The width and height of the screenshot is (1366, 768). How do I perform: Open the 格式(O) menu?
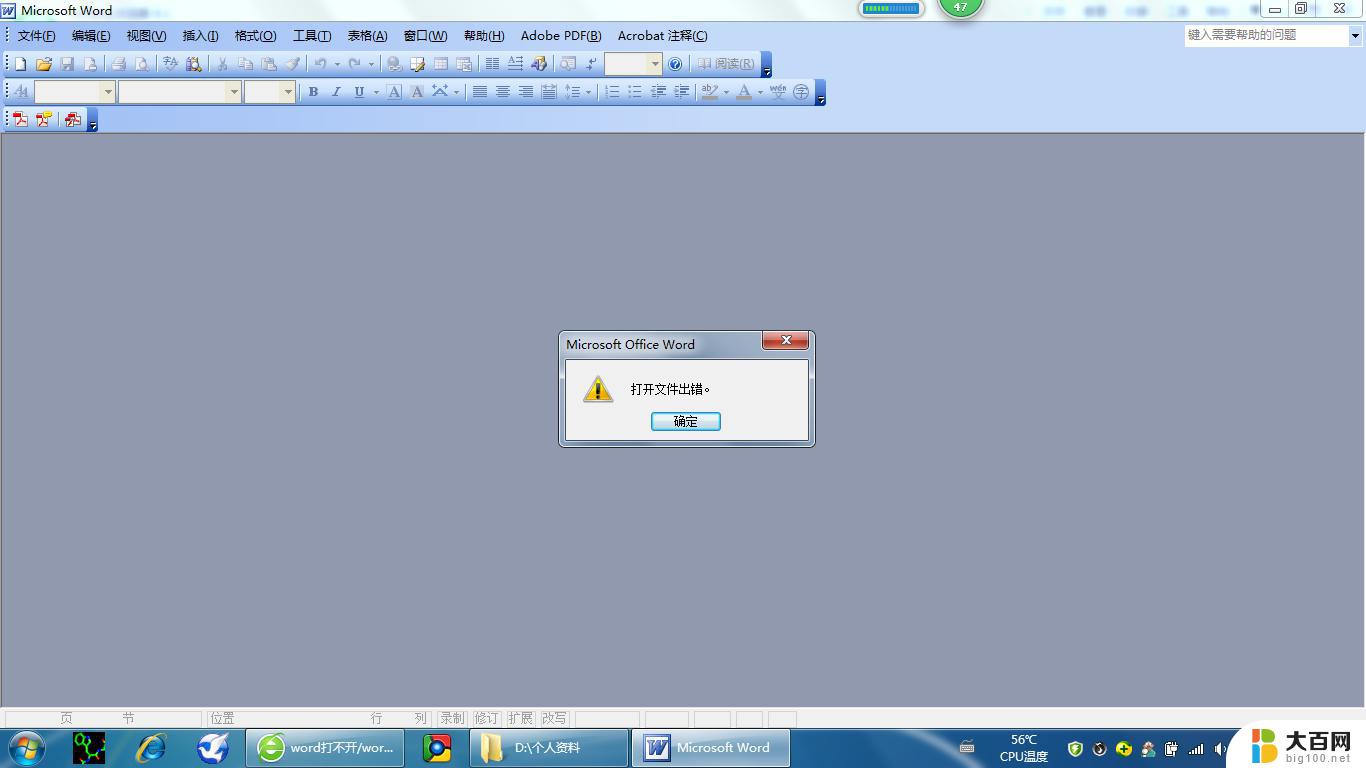coord(255,36)
